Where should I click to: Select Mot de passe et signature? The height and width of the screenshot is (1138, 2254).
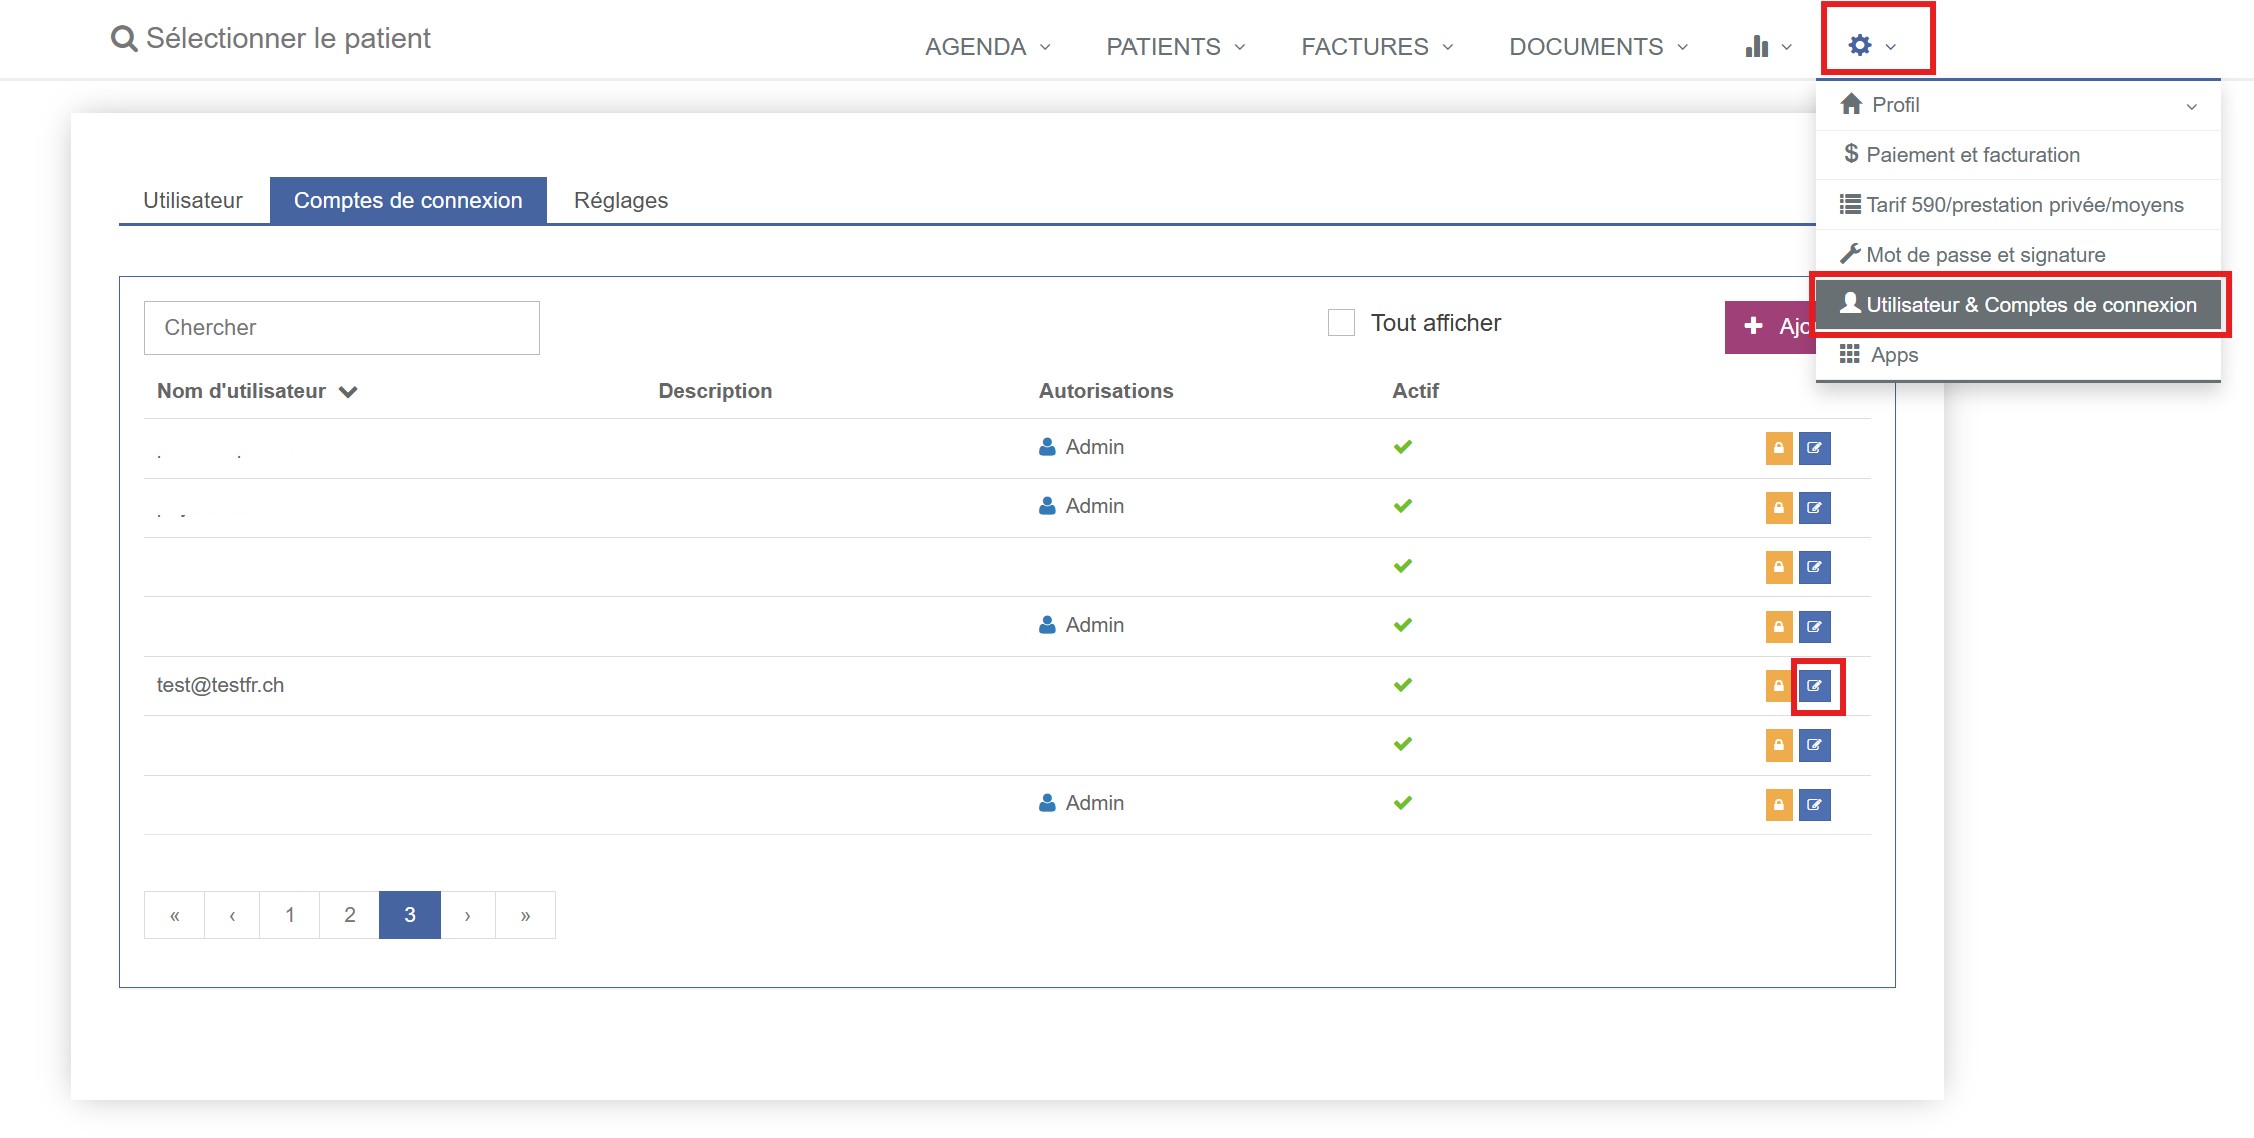tap(2018, 255)
